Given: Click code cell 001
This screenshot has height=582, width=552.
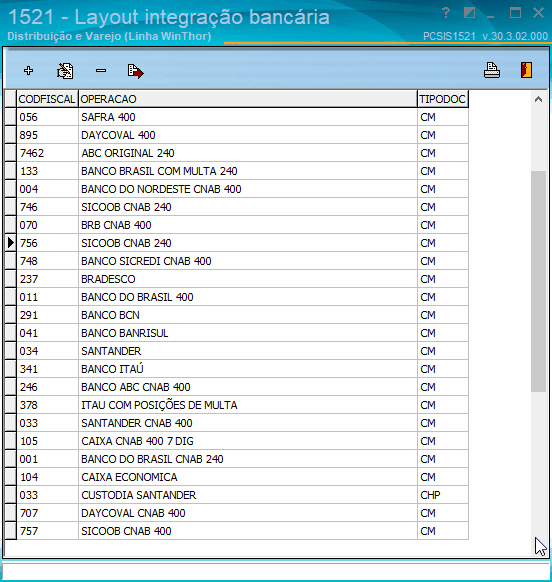Looking at the screenshot, I should pos(47,459).
